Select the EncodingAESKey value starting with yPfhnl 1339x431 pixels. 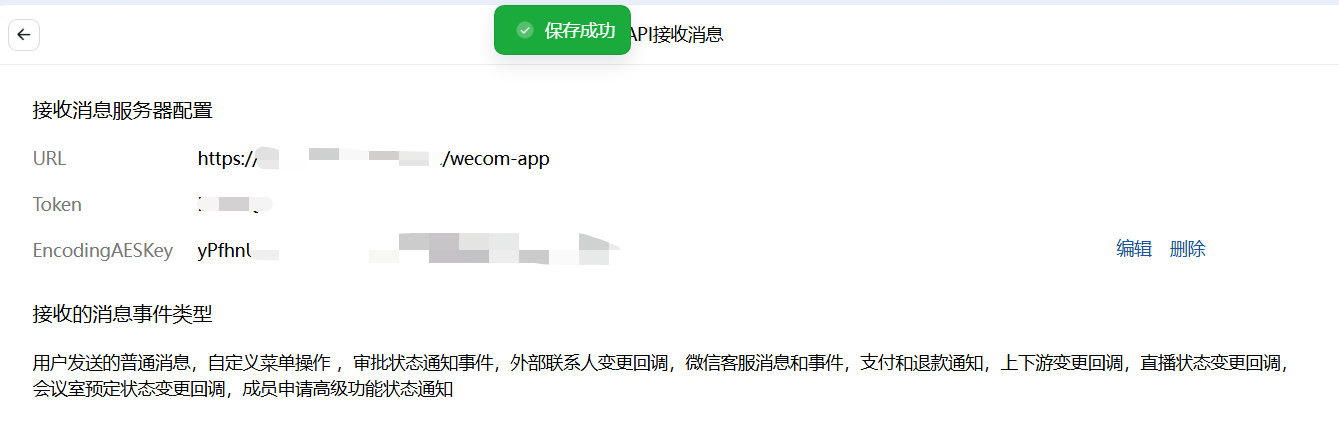[x=409, y=250]
